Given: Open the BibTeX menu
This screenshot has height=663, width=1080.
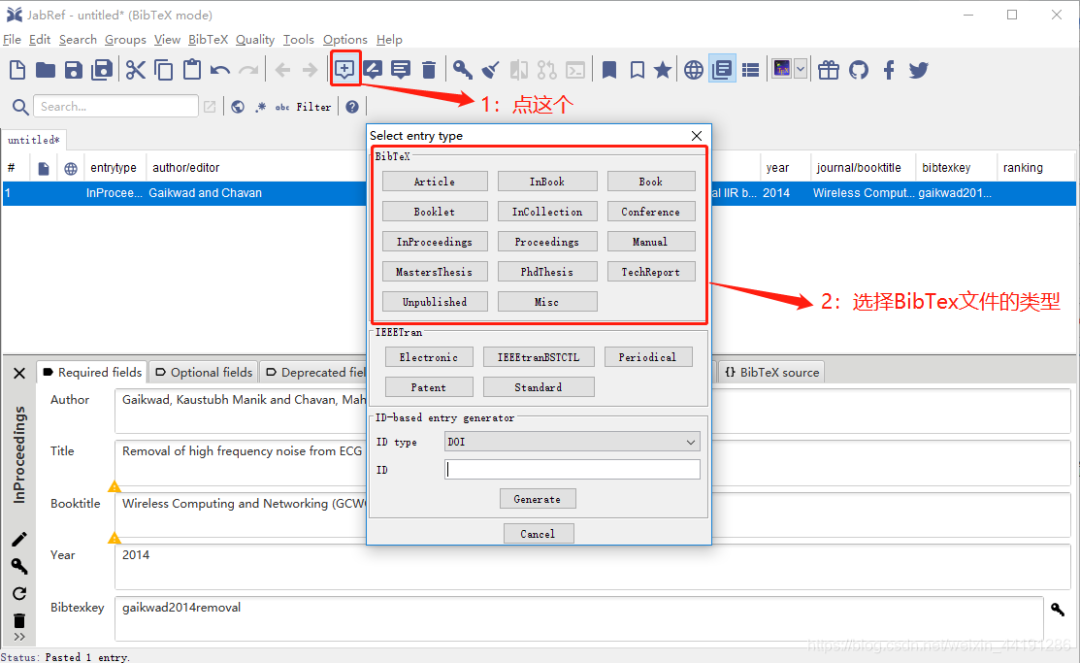Looking at the screenshot, I should pyautogui.click(x=208, y=39).
